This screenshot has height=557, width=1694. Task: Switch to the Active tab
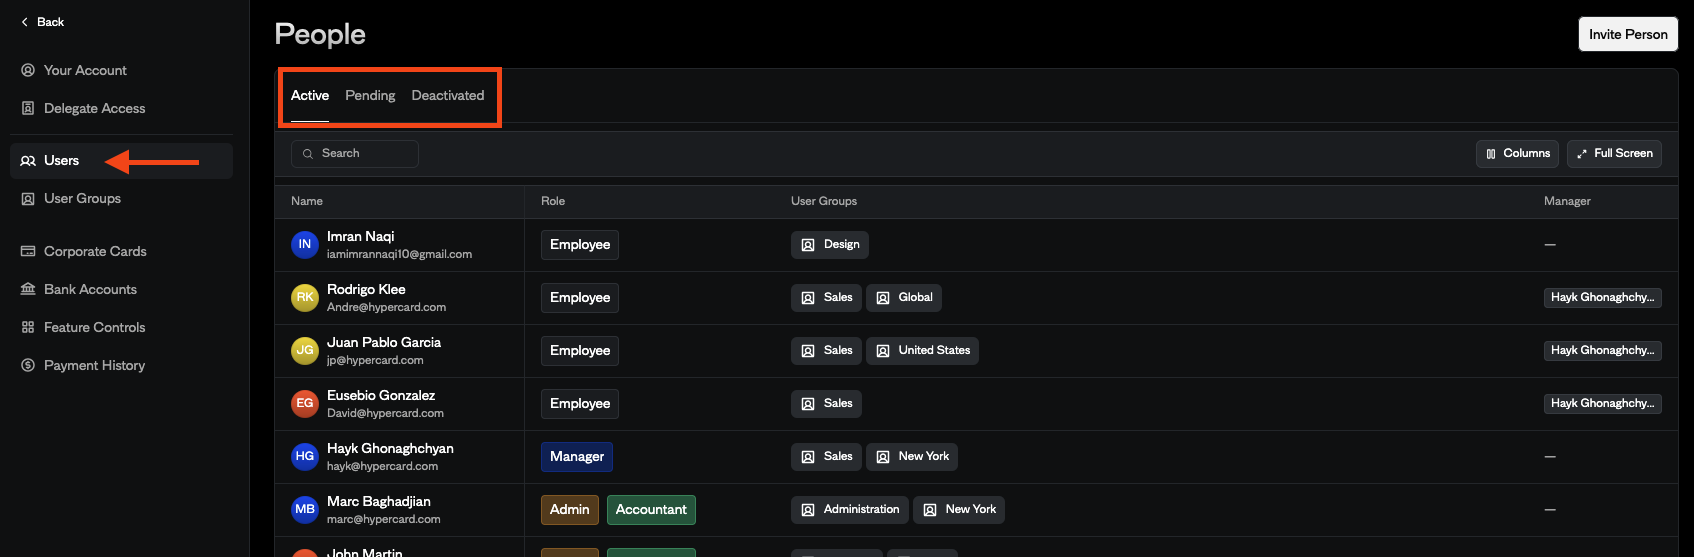pyautogui.click(x=310, y=96)
